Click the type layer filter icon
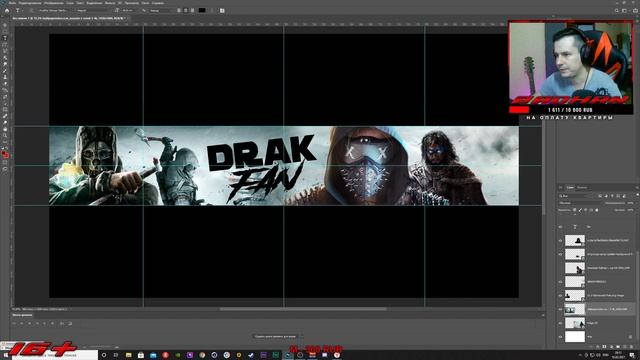This screenshot has height=360, width=640. pos(612,196)
